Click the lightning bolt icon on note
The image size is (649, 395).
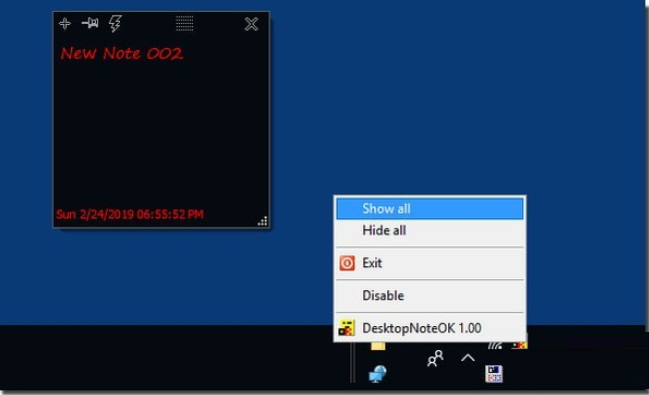click(x=115, y=24)
